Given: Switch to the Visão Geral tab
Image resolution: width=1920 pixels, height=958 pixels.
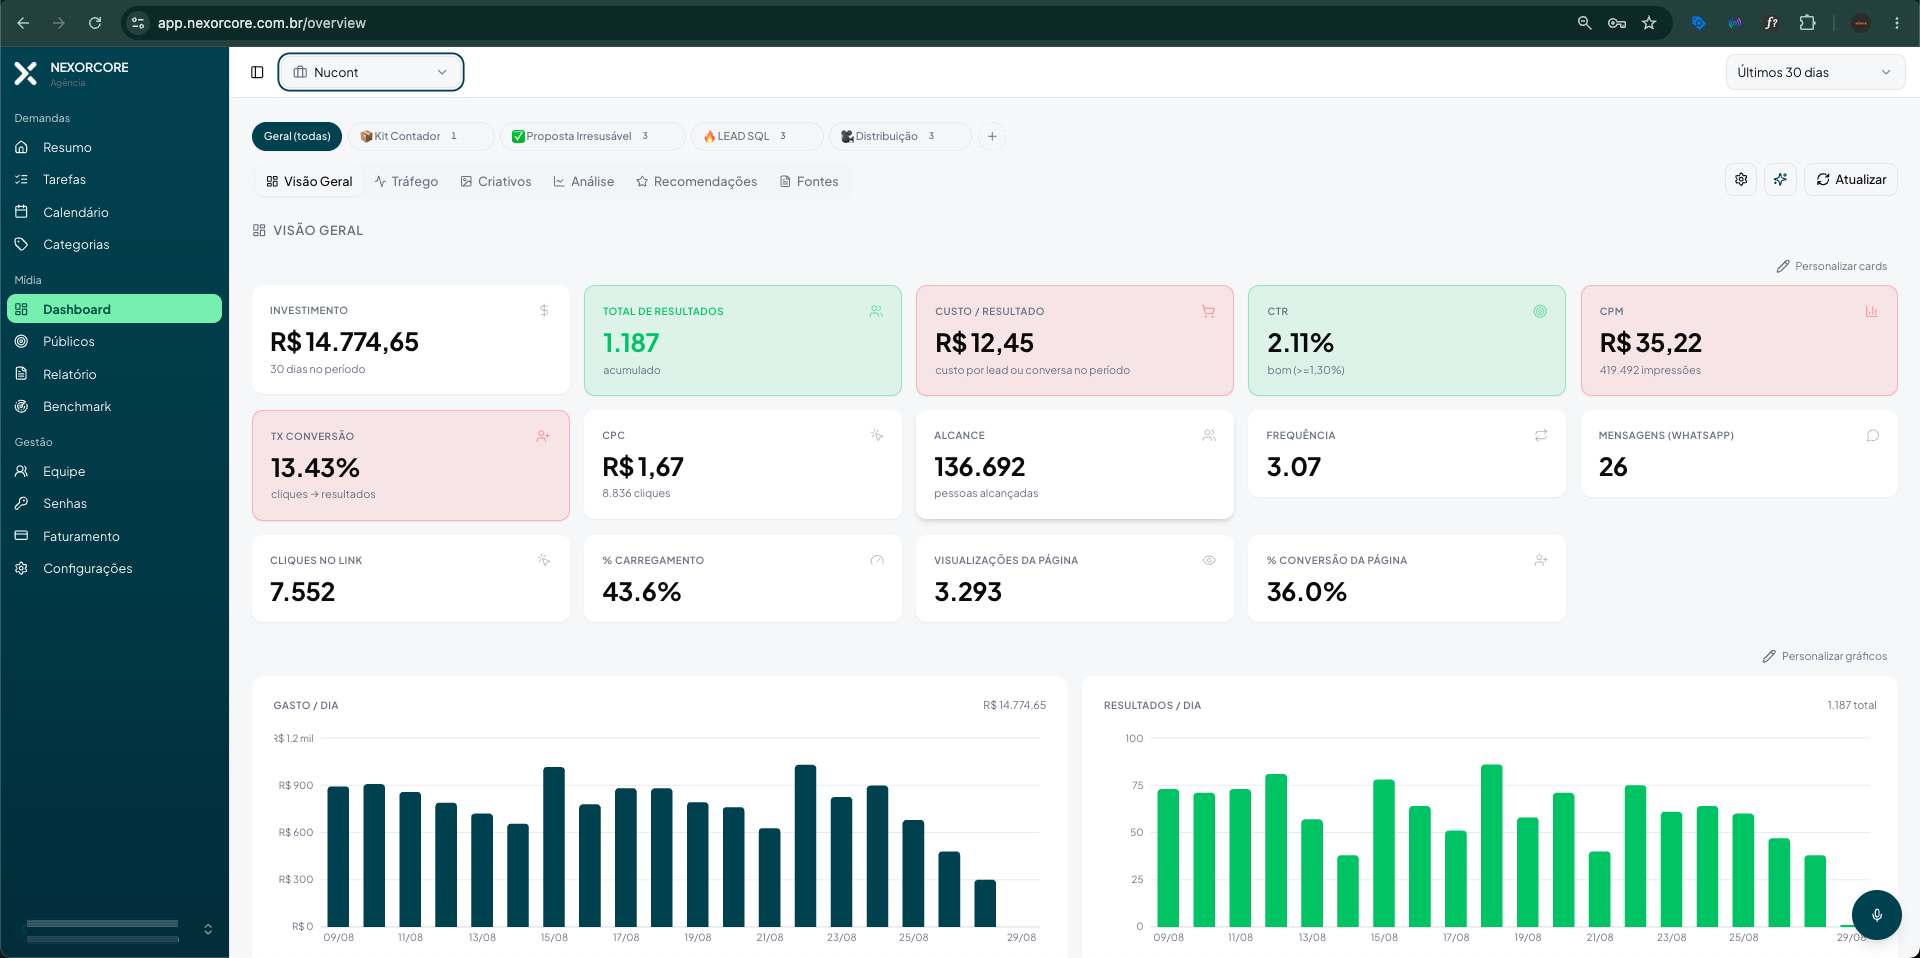Looking at the screenshot, I should [309, 181].
